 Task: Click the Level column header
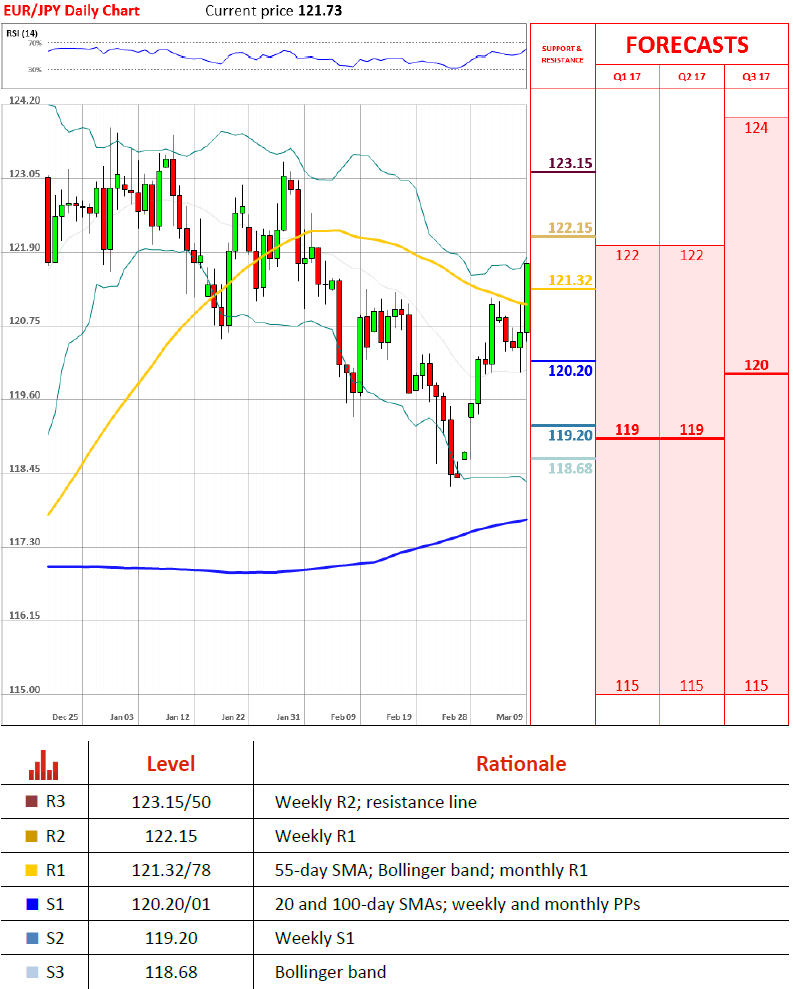[171, 764]
